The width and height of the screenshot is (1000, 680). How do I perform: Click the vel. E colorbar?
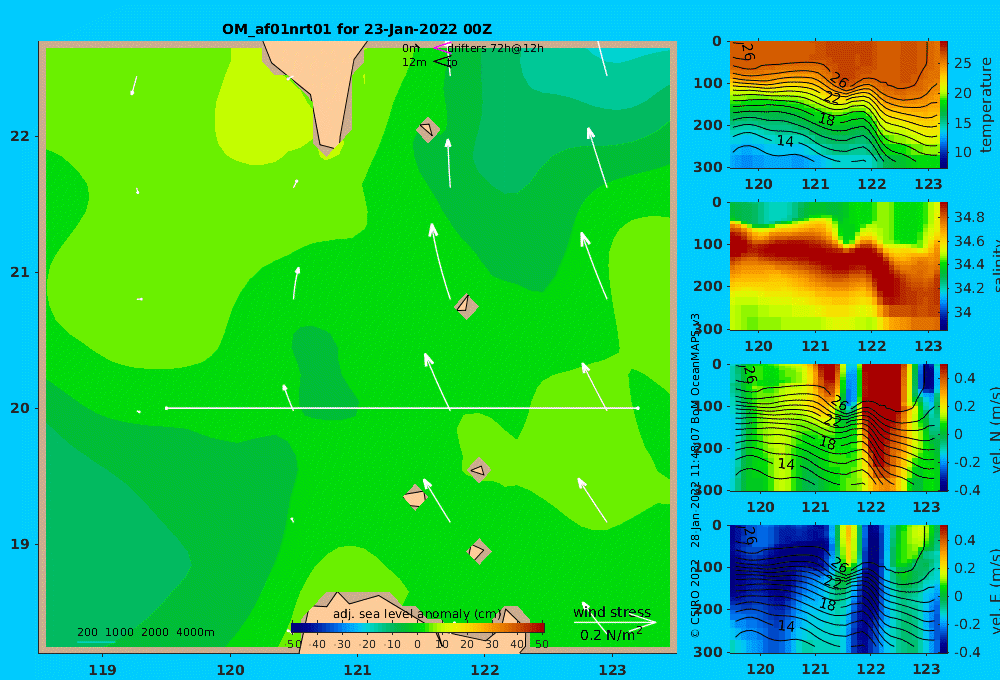coord(944,589)
